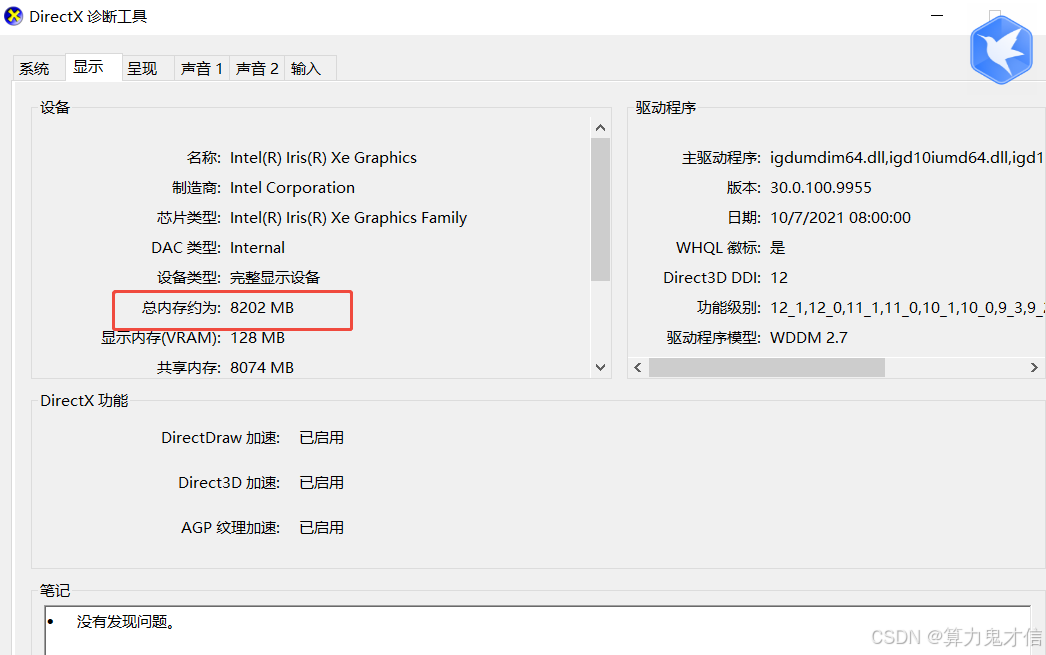The width and height of the screenshot is (1046, 655).
Task: Click the VRAM value 128 MB
Action: click(257, 338)
